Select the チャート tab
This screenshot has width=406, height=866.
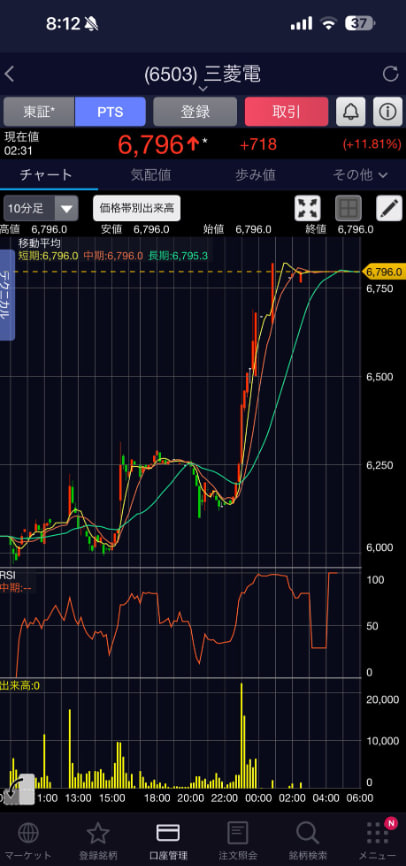(46, 175)
